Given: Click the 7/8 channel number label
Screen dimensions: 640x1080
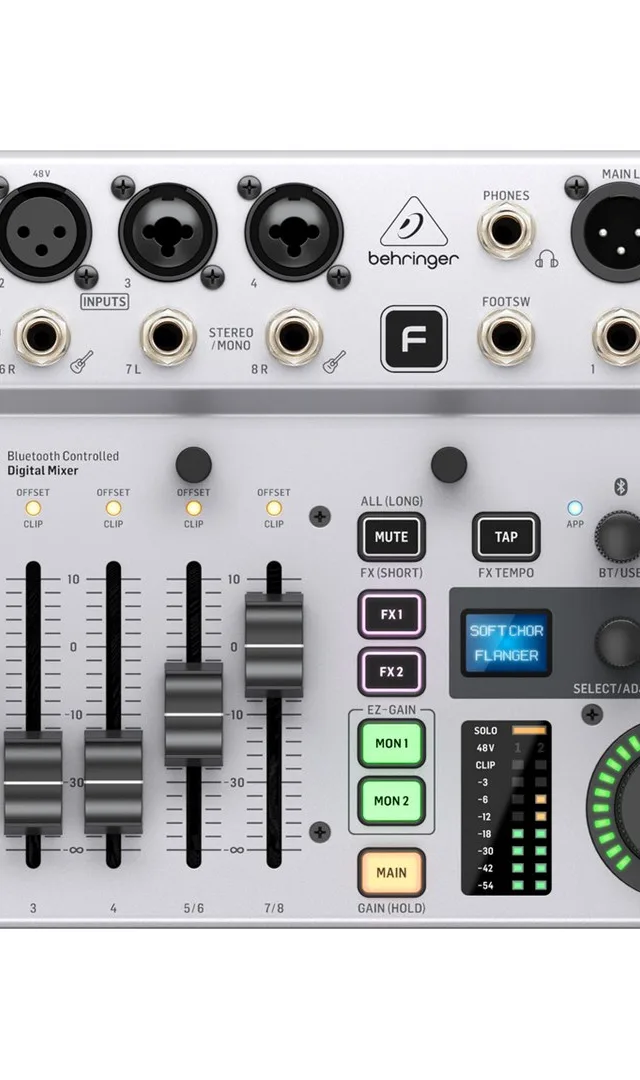Looking at the screenshot, I should (273, 908).
